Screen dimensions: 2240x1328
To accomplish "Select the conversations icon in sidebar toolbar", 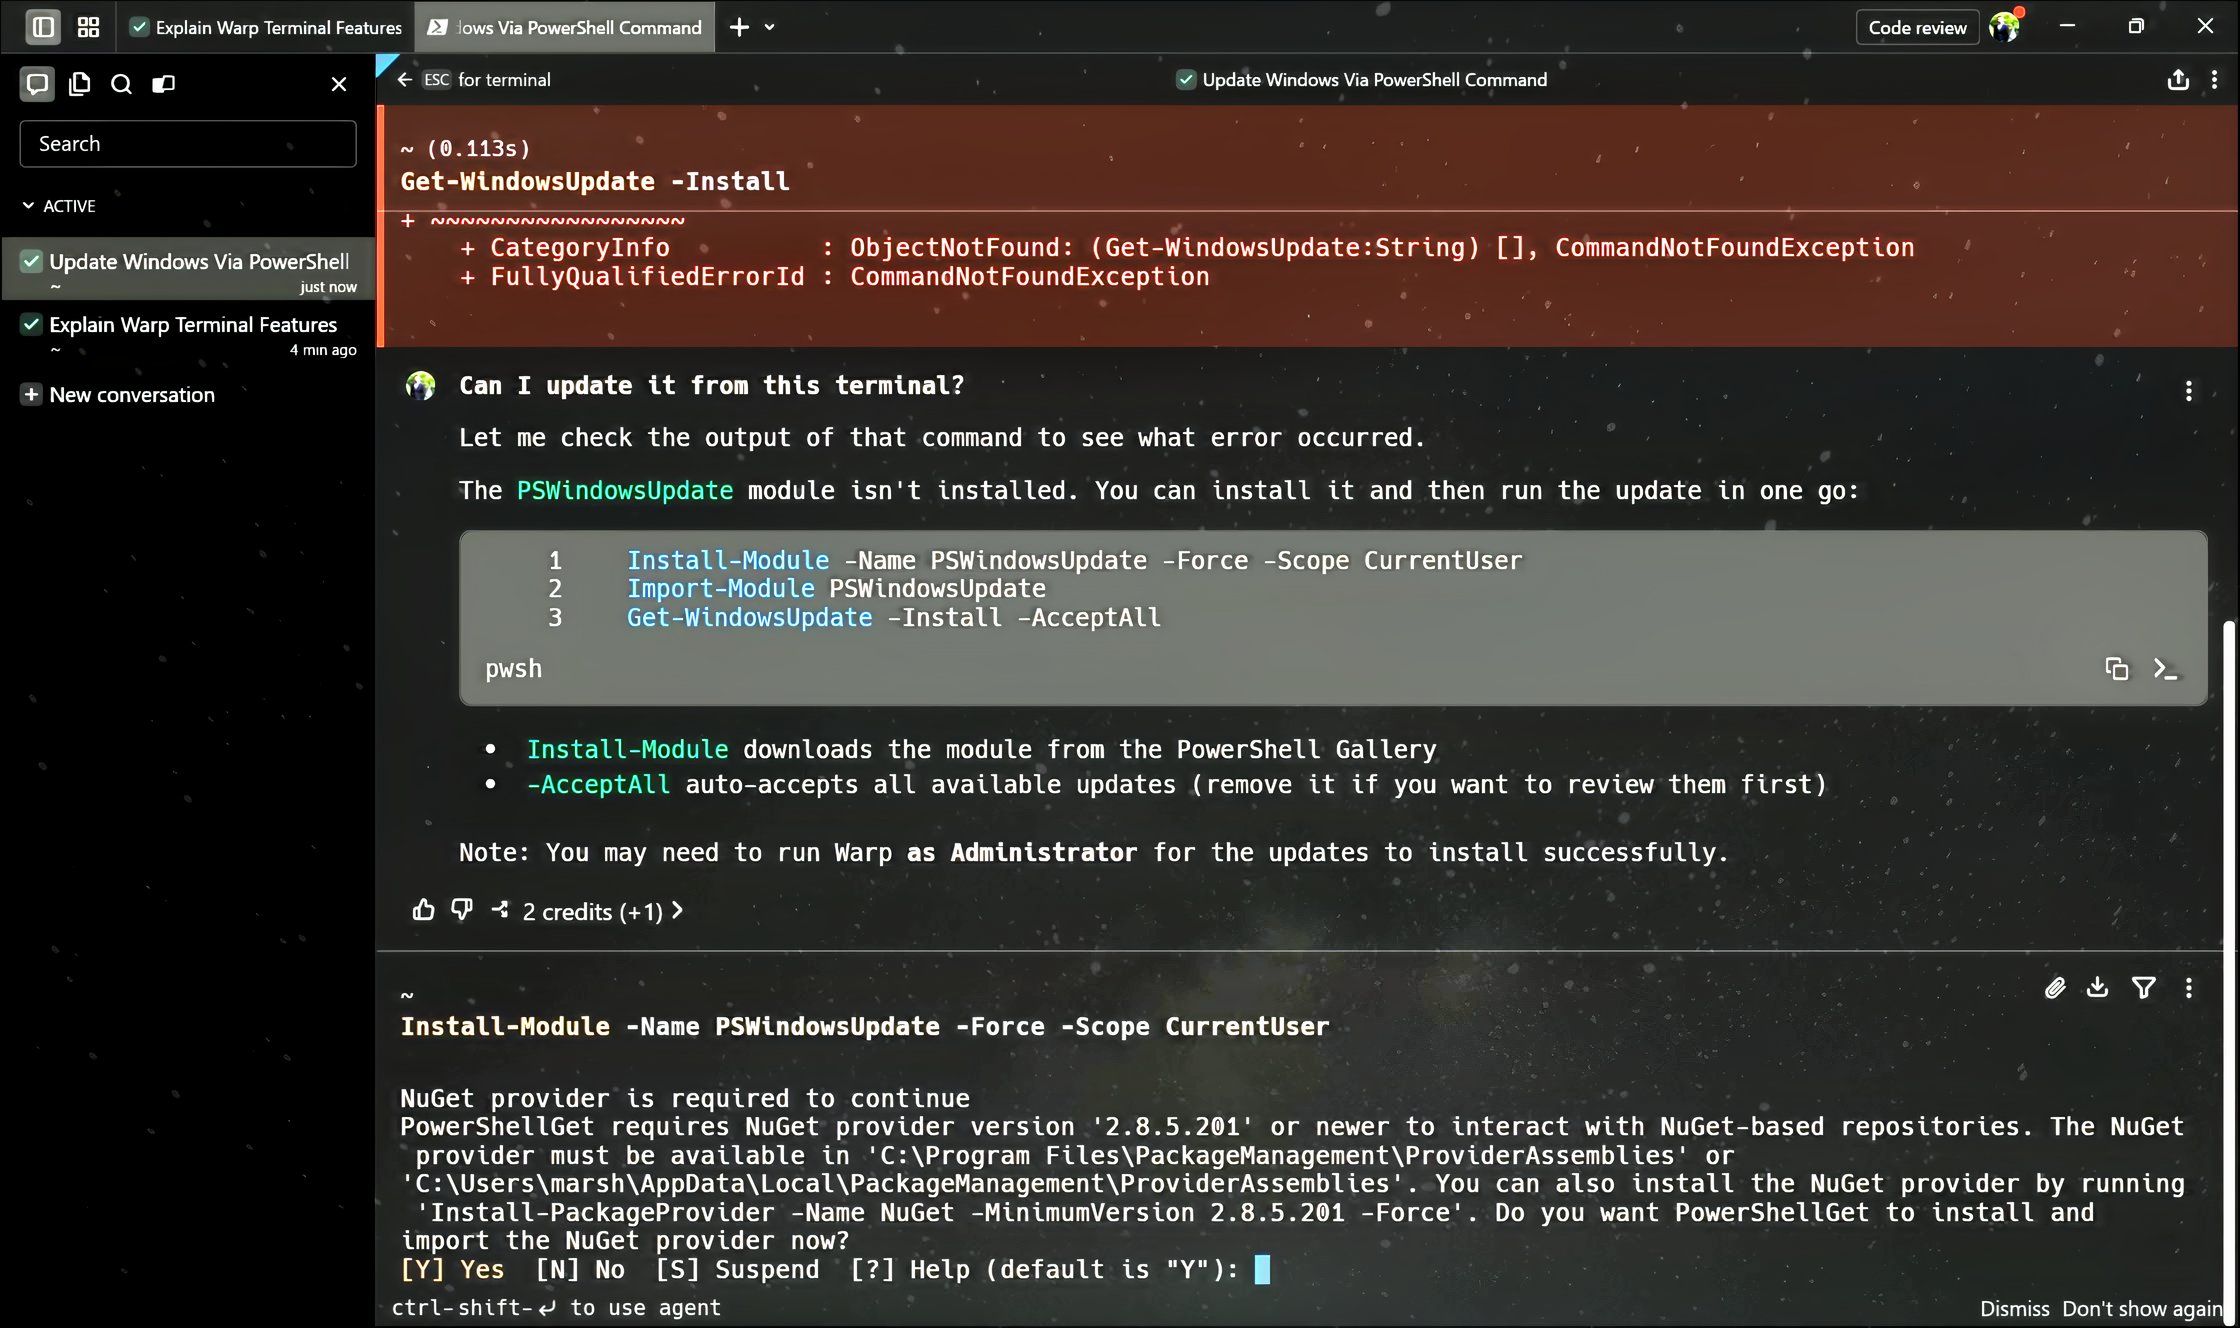I will (37, 84).
